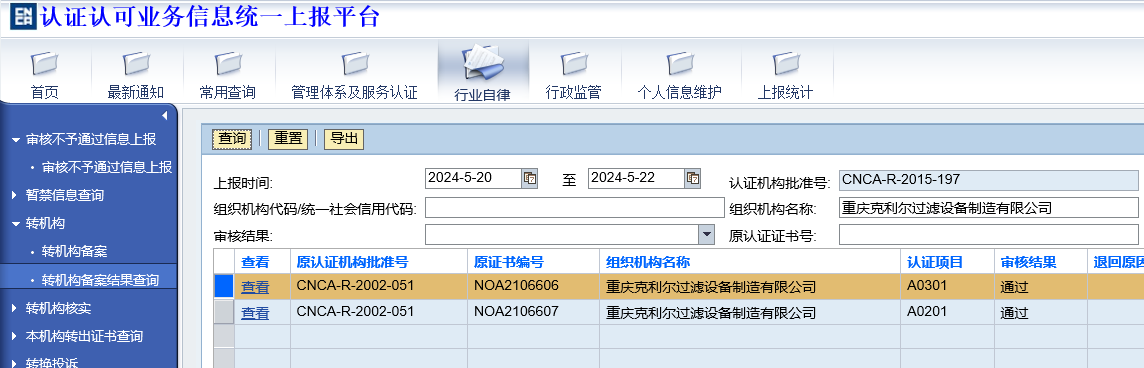Open 个人信息维护 folder icon

coord(679,64)
